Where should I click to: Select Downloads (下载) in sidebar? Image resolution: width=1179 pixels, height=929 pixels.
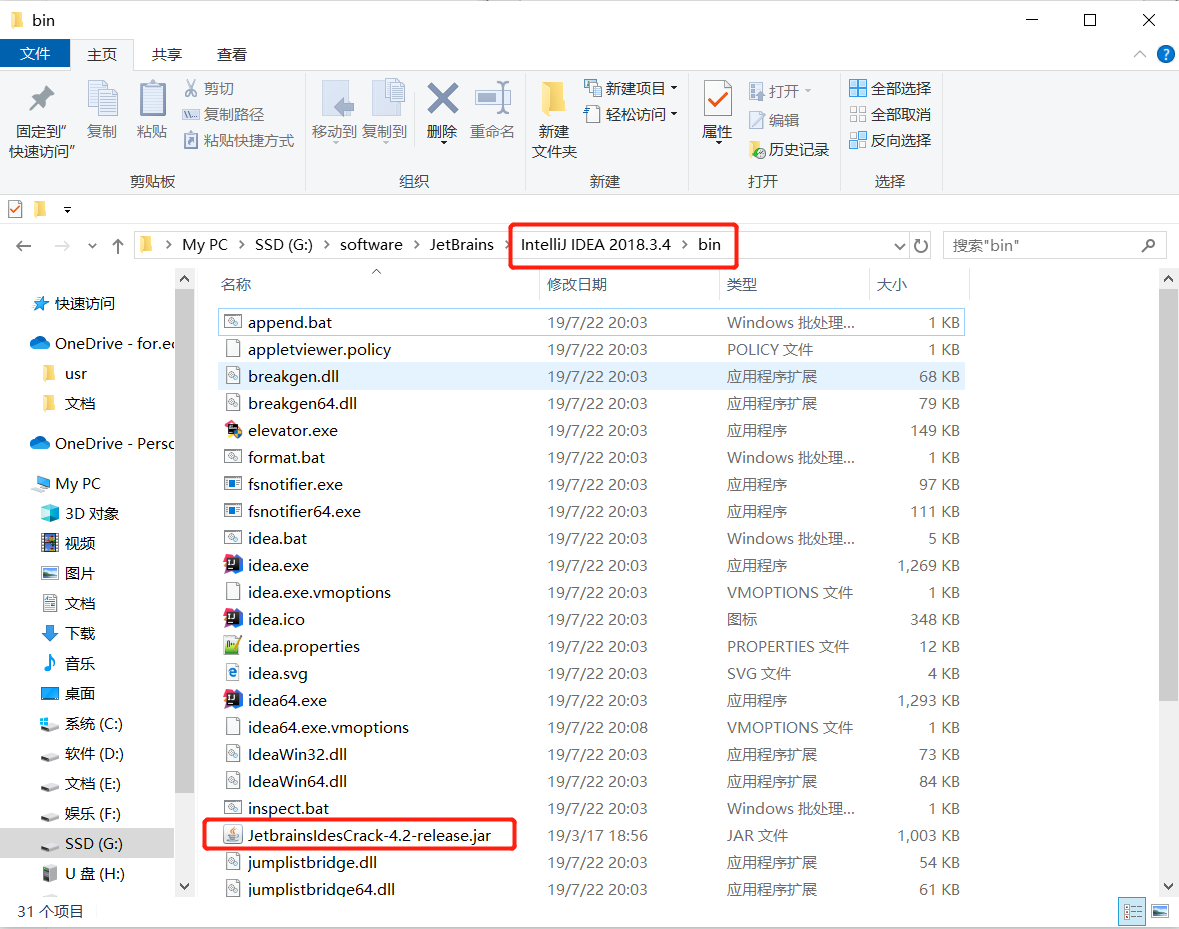(68, 634)
